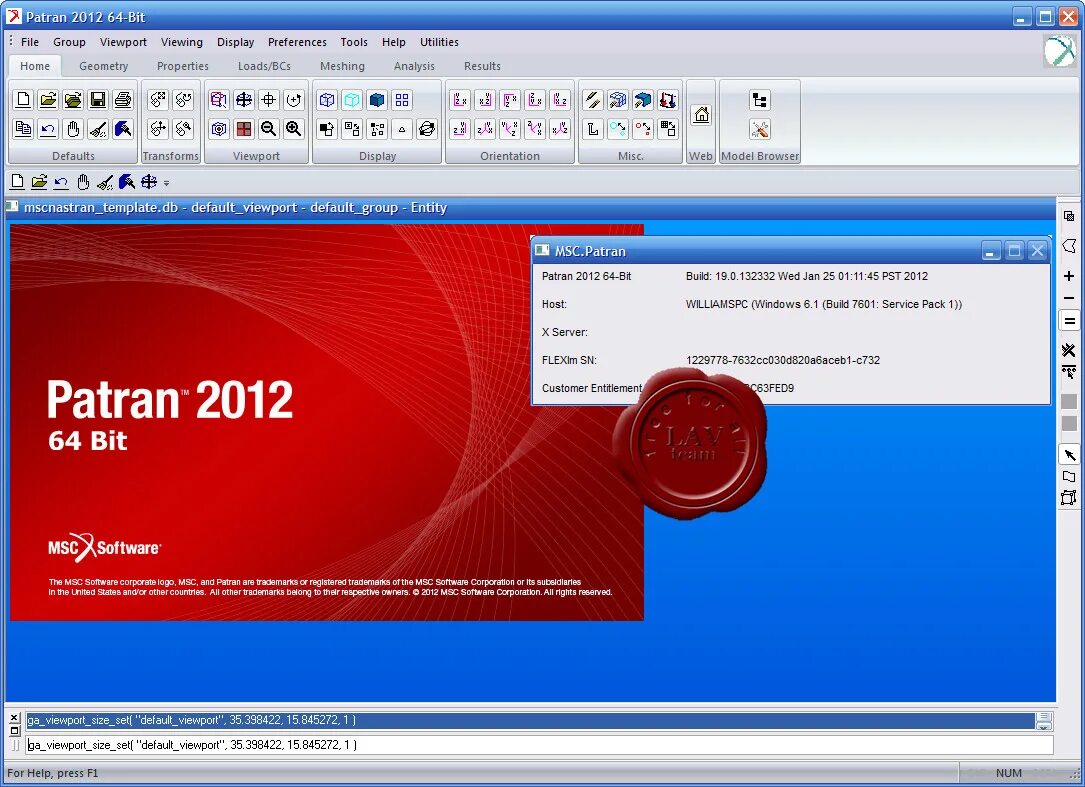Open the Model Browser tree icon

[x=759, y=100]
